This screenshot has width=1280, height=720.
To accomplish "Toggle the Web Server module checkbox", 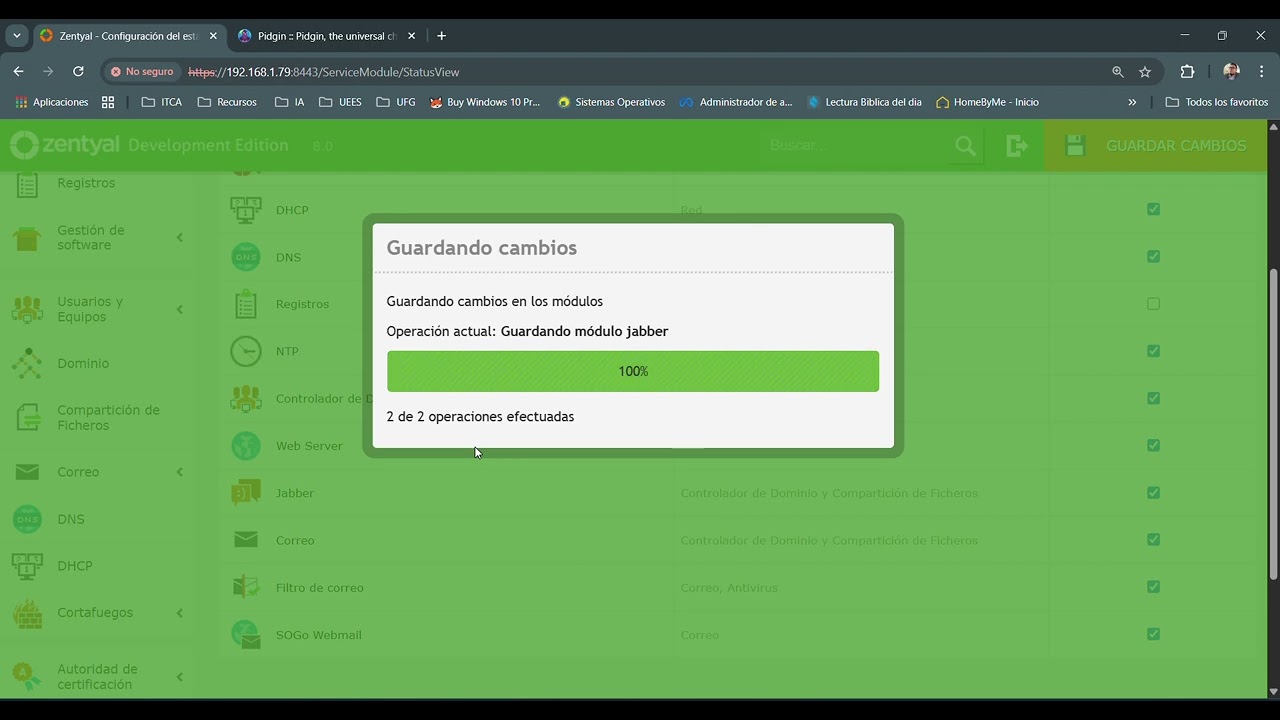I will coord(1153,445).
